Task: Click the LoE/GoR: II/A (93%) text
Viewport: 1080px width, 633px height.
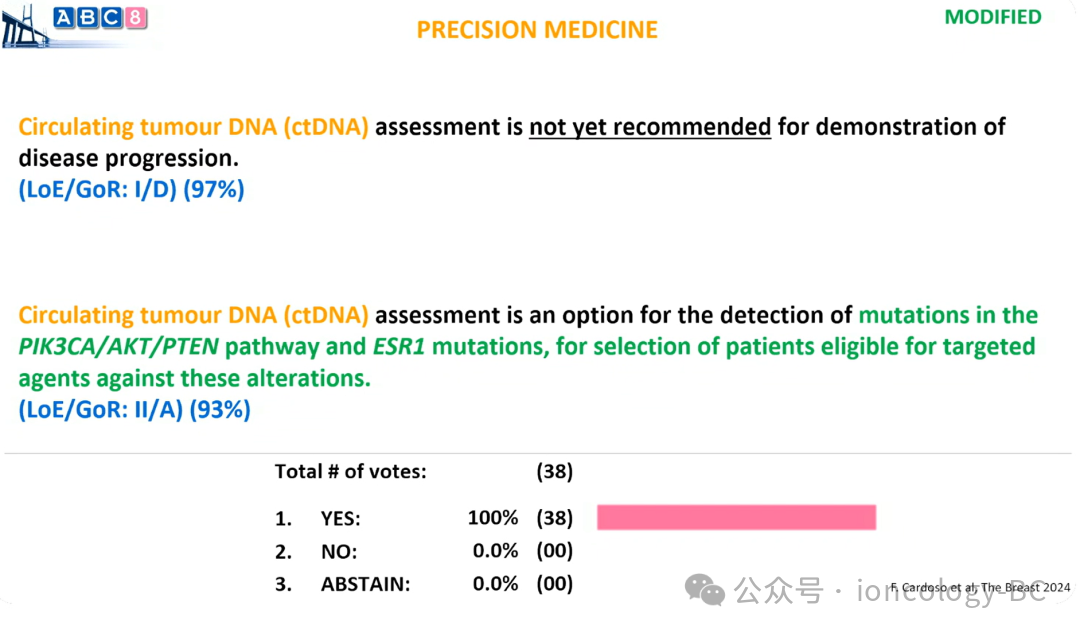Action: 134,409
